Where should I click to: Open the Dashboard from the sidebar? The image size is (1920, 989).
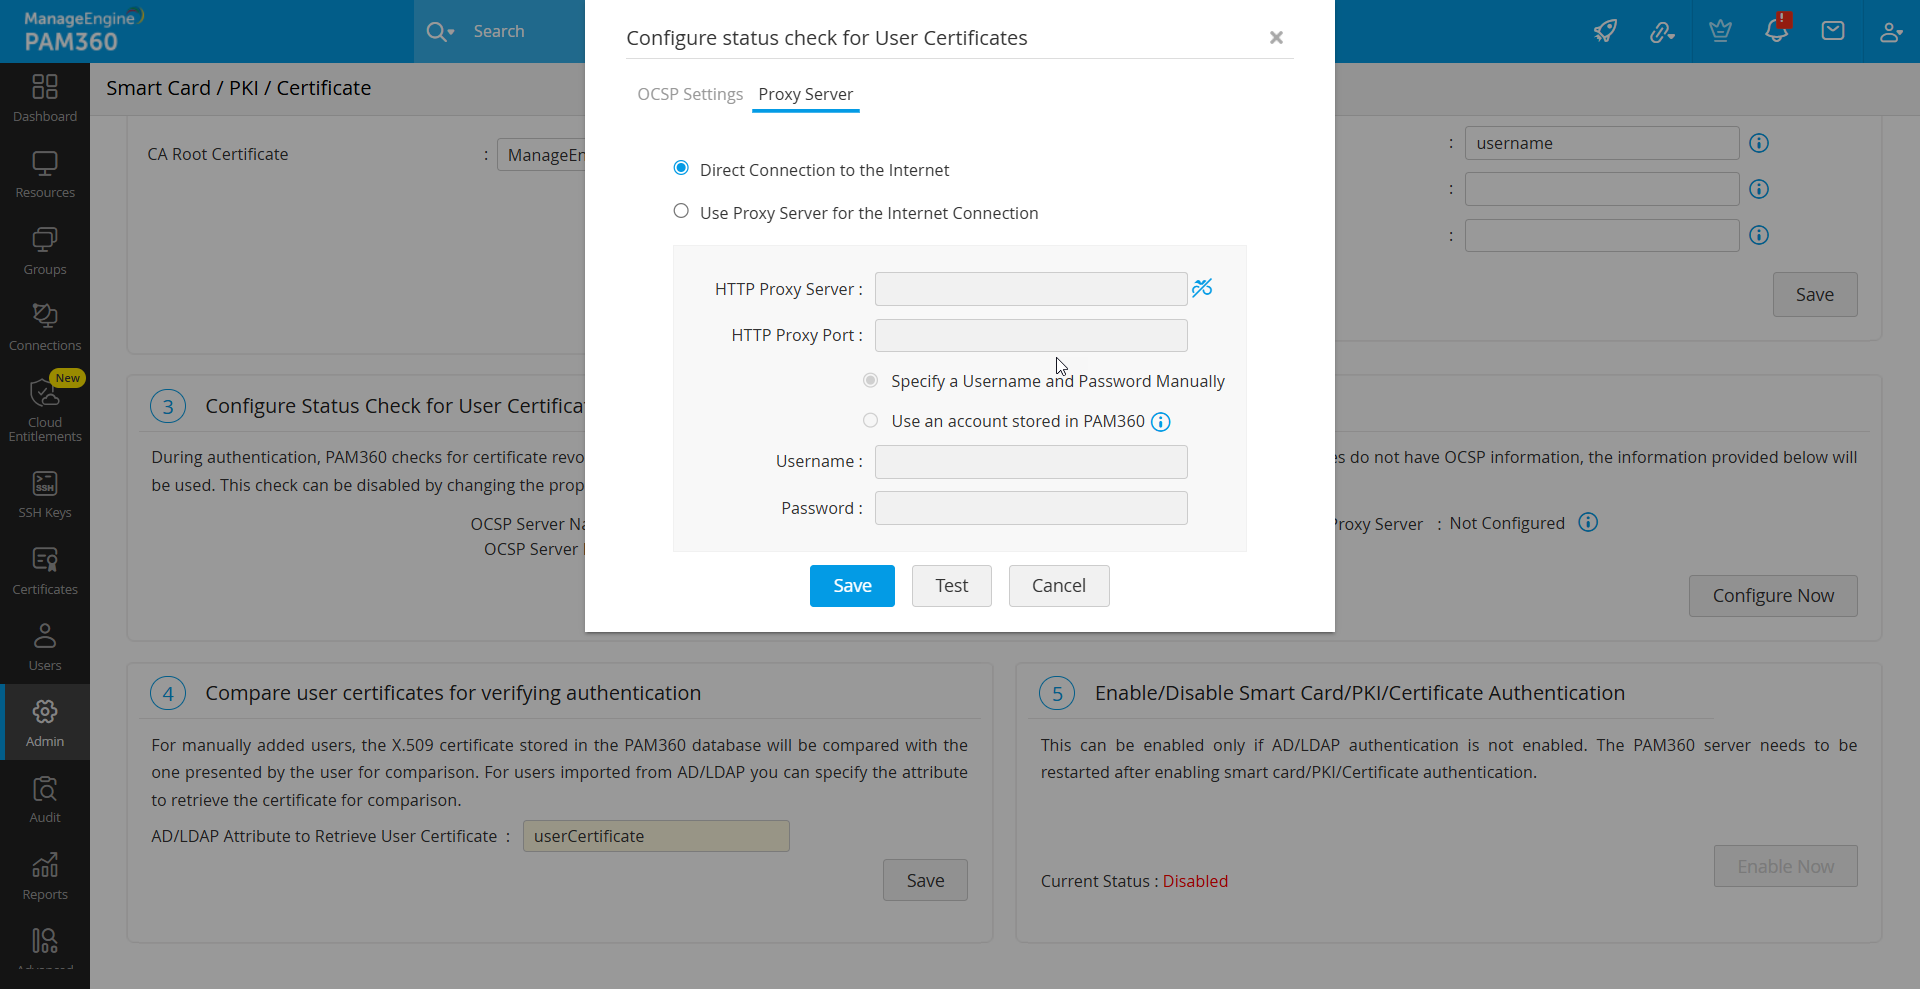(x=44, y=96)
